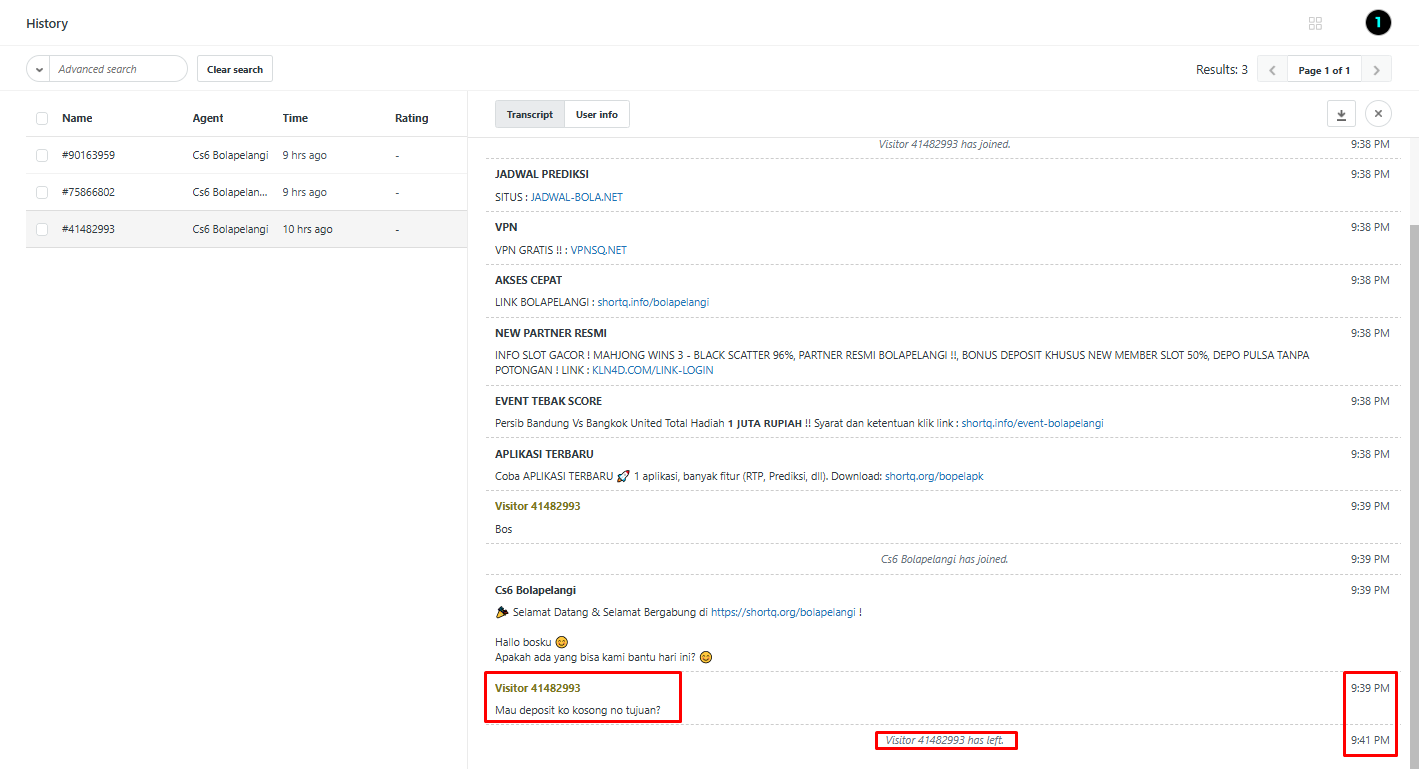
Task: Open the VPNSQ.NET link
Action: (x=599, y=250)
